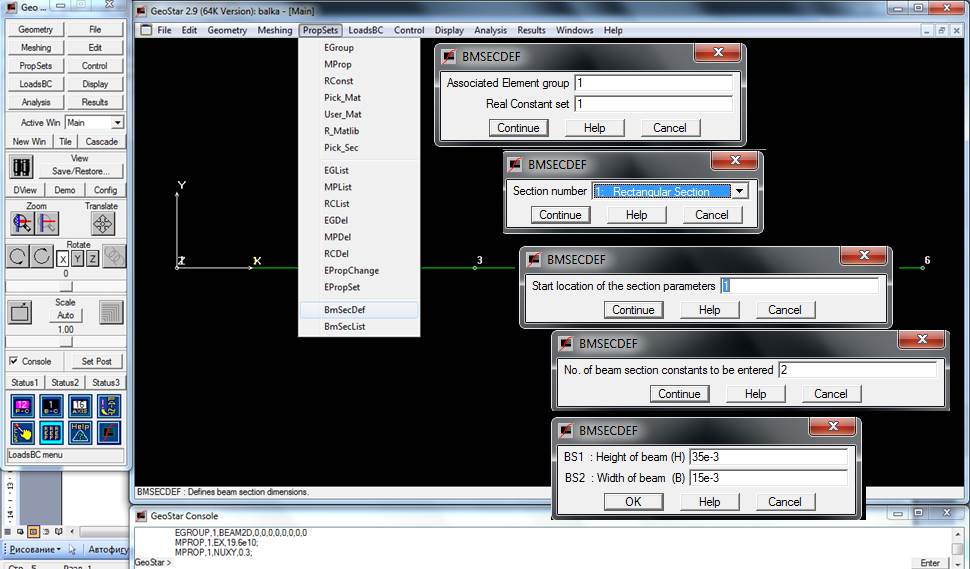970x569 pixels.
Task: Open the Results menu in menu bar
Action: (531, 30)
